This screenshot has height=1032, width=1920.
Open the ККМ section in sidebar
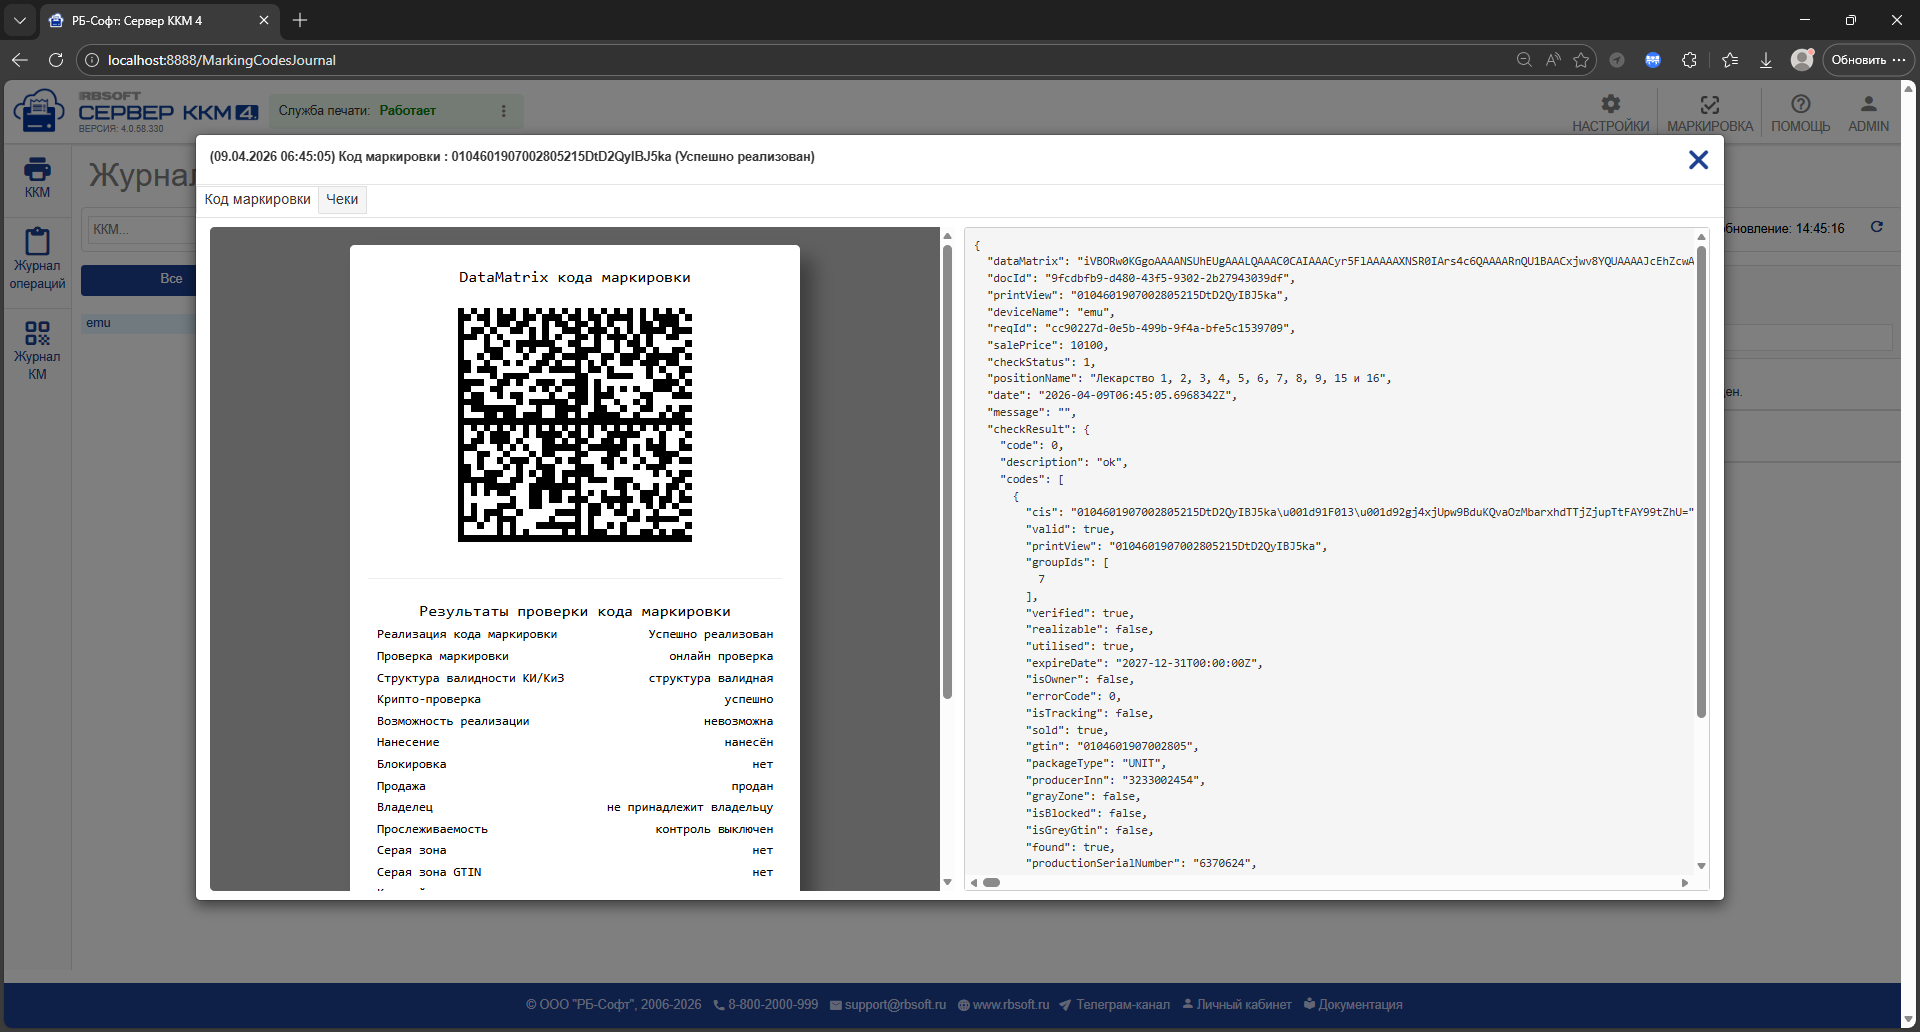pos(37,178)
